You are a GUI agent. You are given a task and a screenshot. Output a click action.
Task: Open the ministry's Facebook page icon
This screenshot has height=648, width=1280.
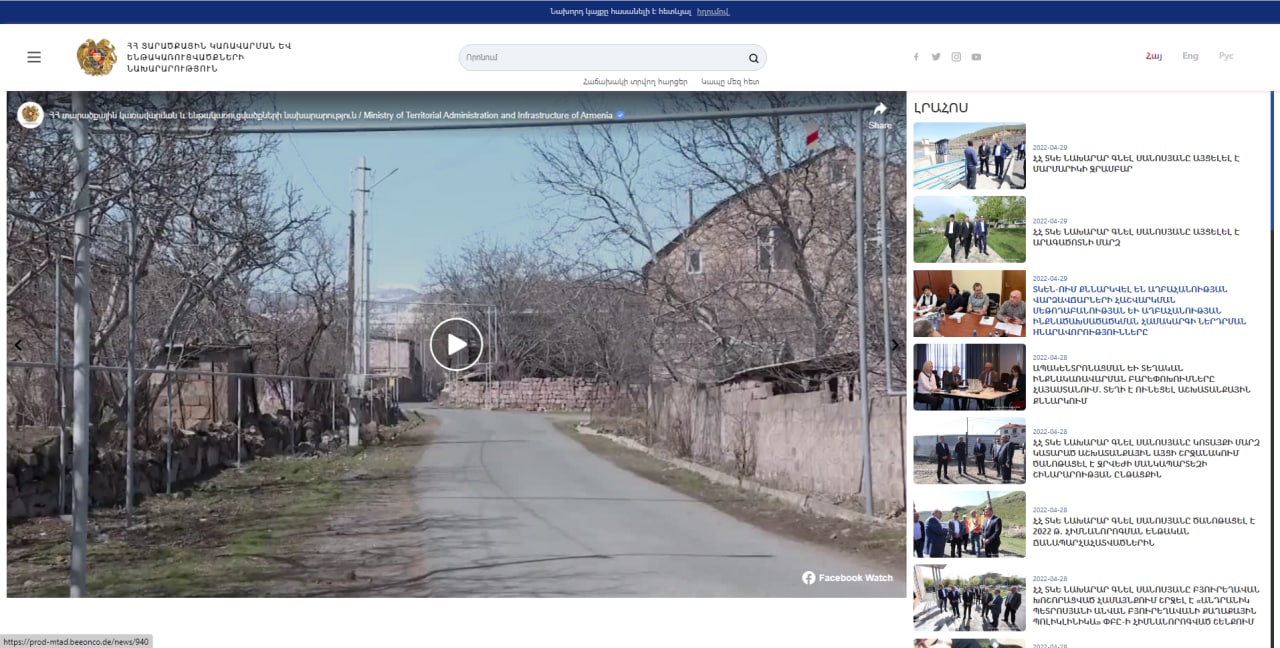click(x=916, y=57)
